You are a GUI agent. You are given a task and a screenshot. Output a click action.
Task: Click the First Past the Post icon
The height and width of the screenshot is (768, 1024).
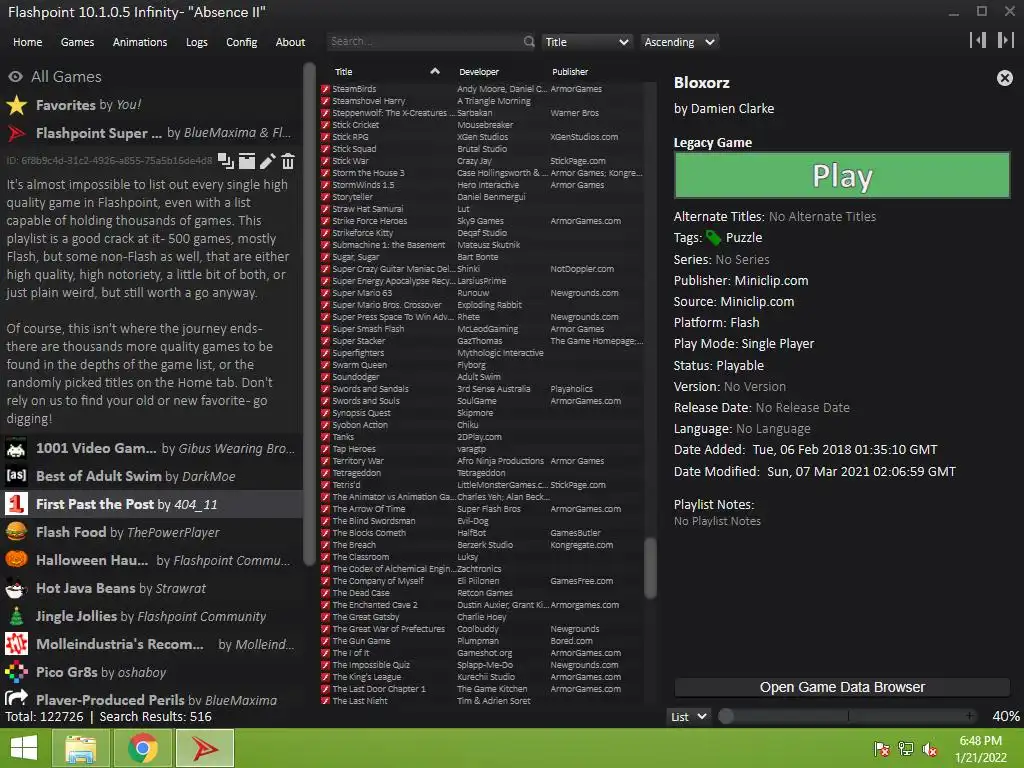(x=16, y=504)
